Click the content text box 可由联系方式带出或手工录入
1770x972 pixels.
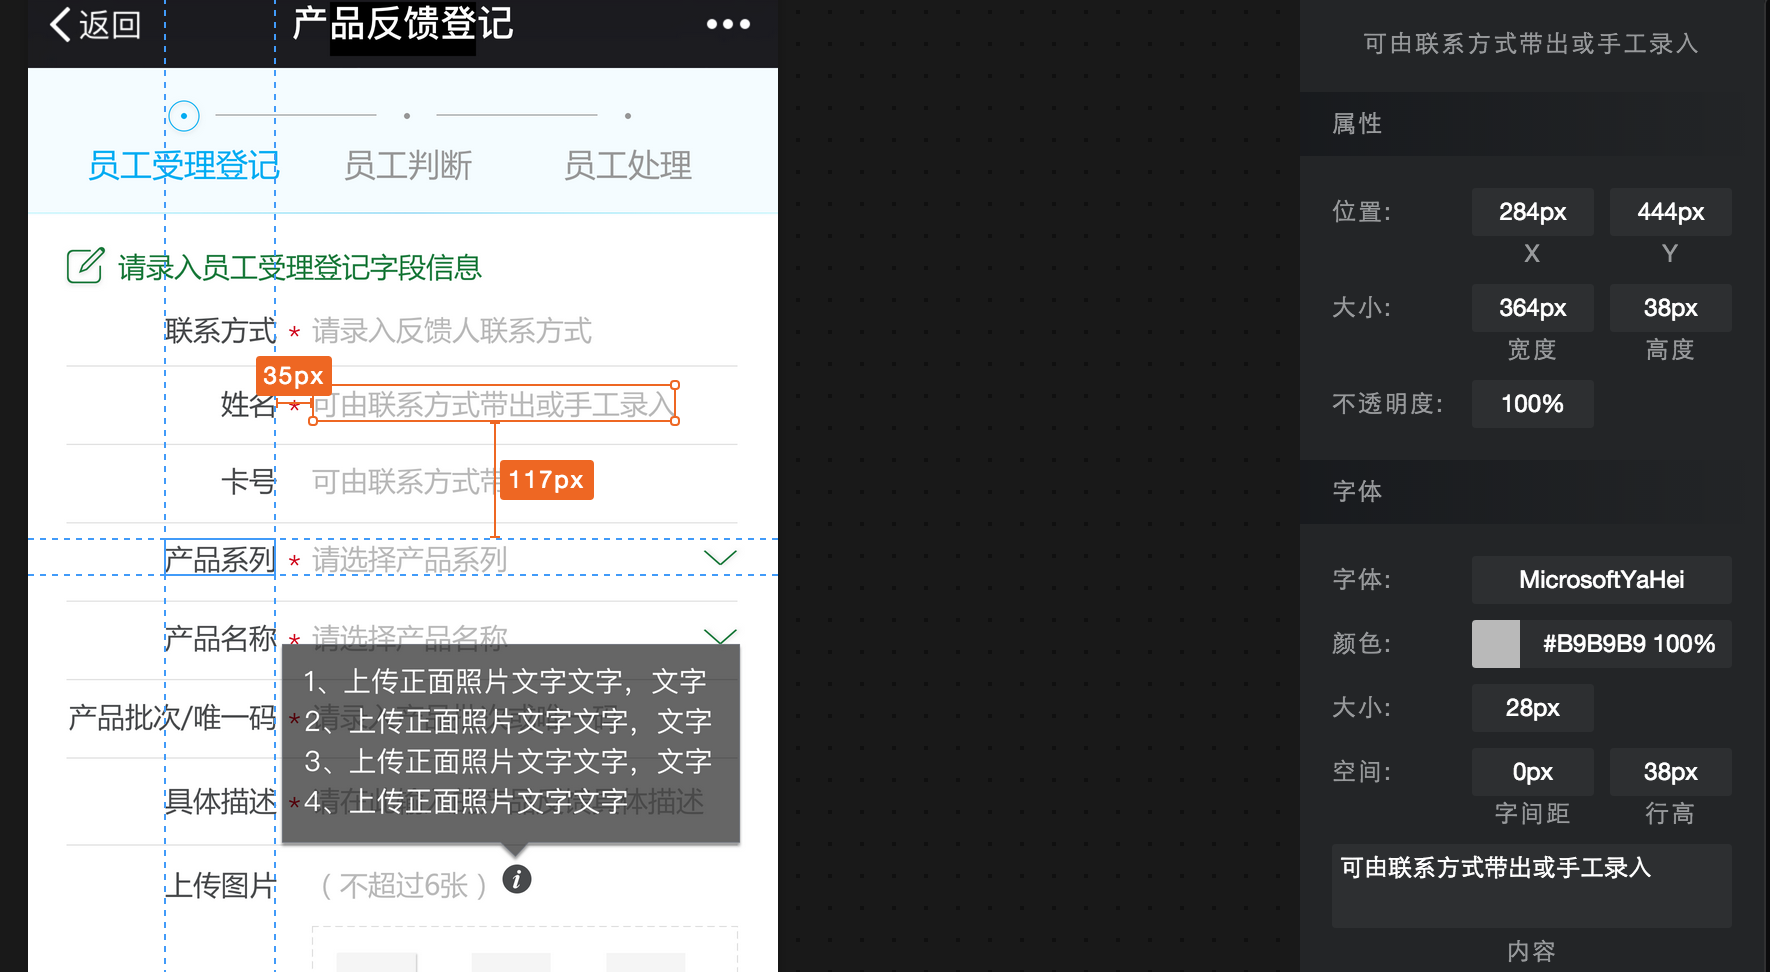click(x=1532, y=886)
